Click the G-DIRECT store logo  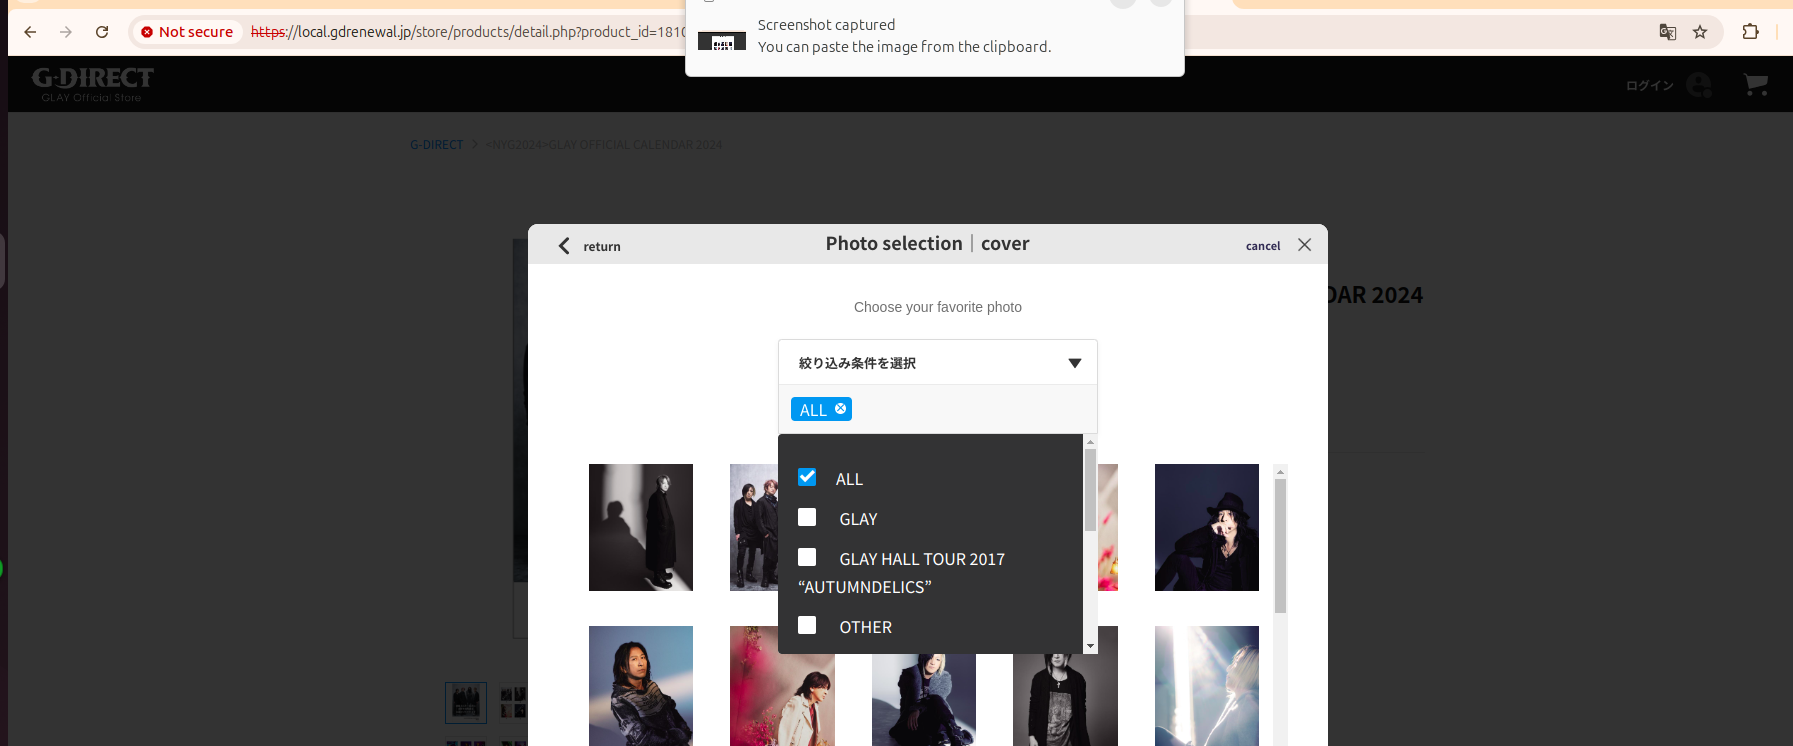coord(92,84)
